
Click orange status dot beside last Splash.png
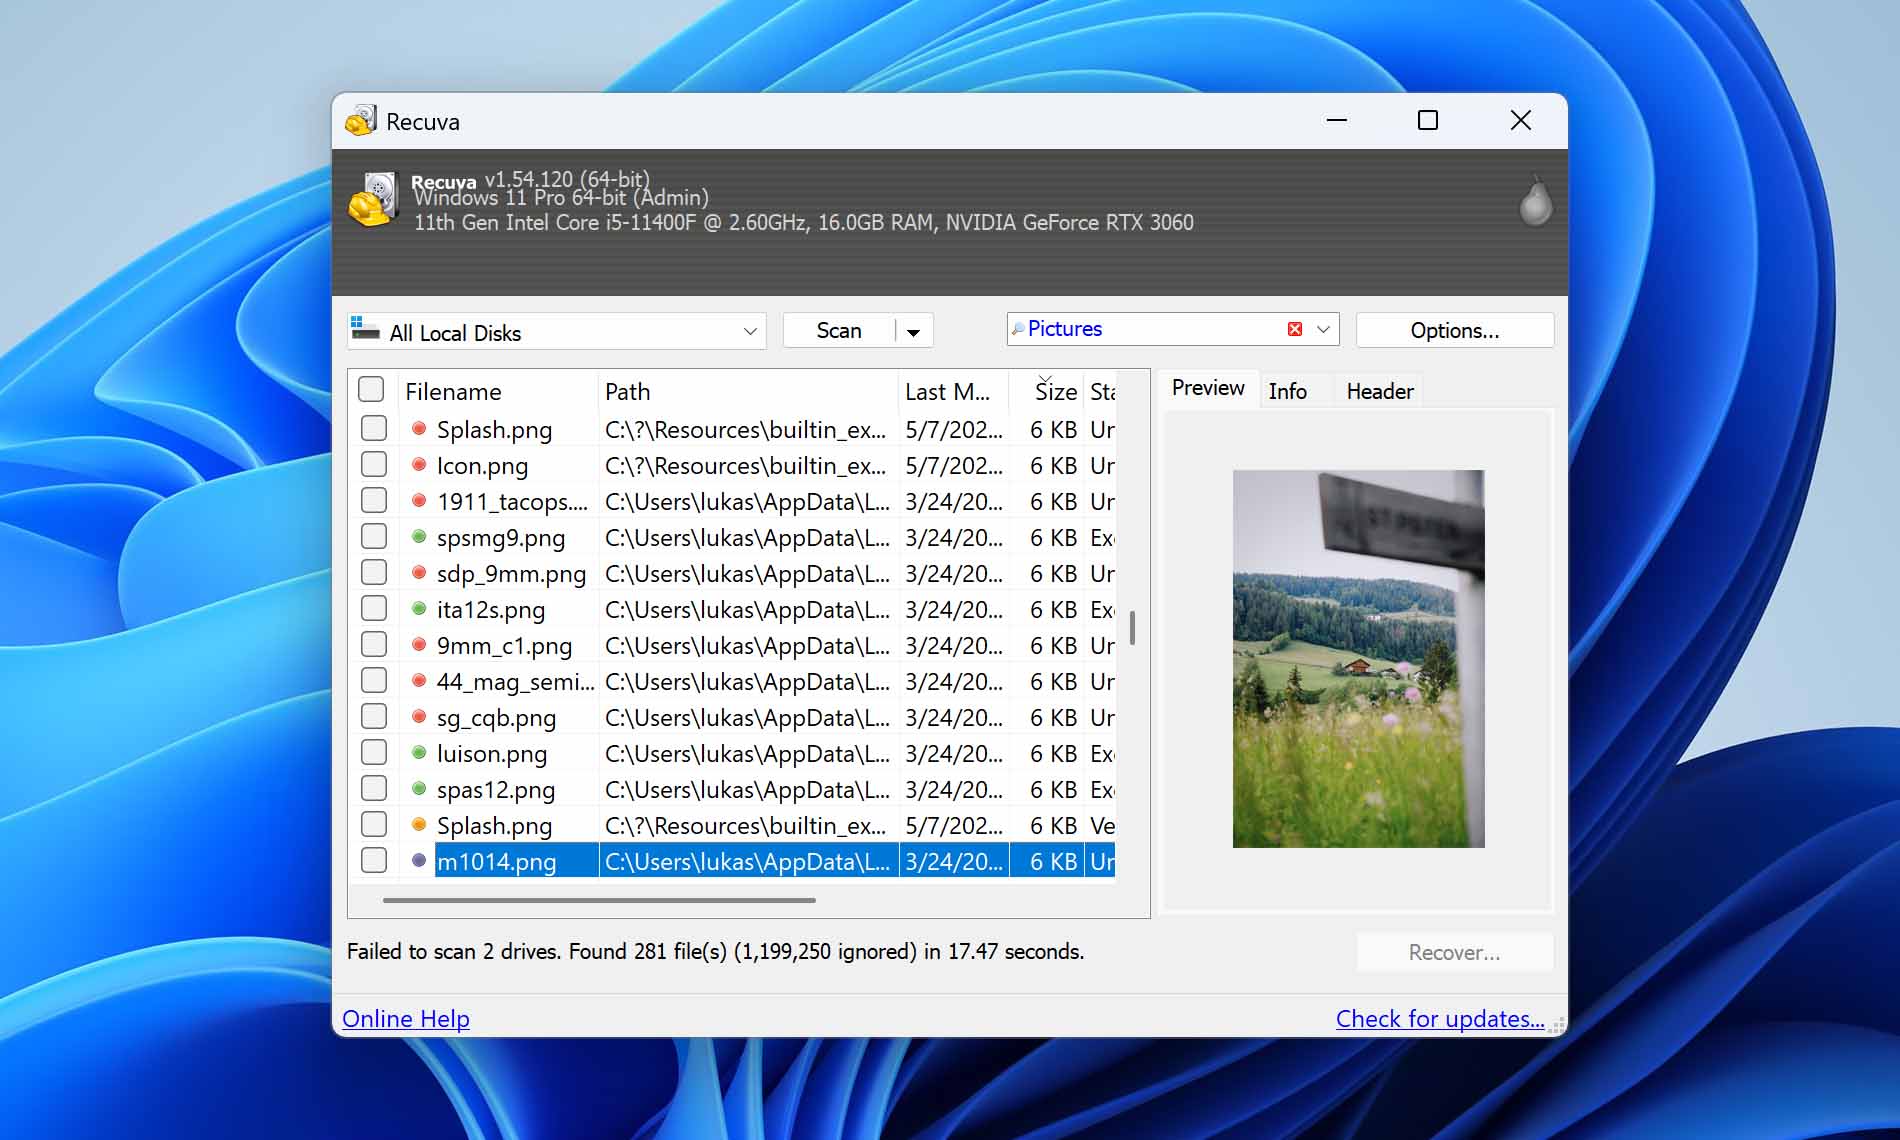[419, 825]
